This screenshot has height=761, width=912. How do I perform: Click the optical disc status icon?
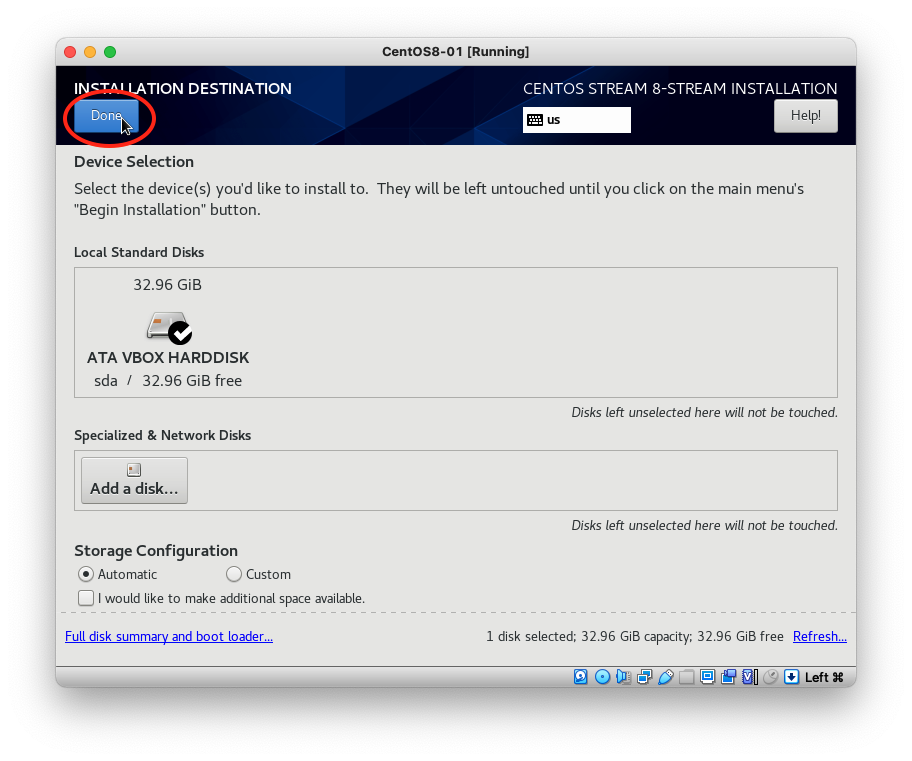(x=603, y=677)
